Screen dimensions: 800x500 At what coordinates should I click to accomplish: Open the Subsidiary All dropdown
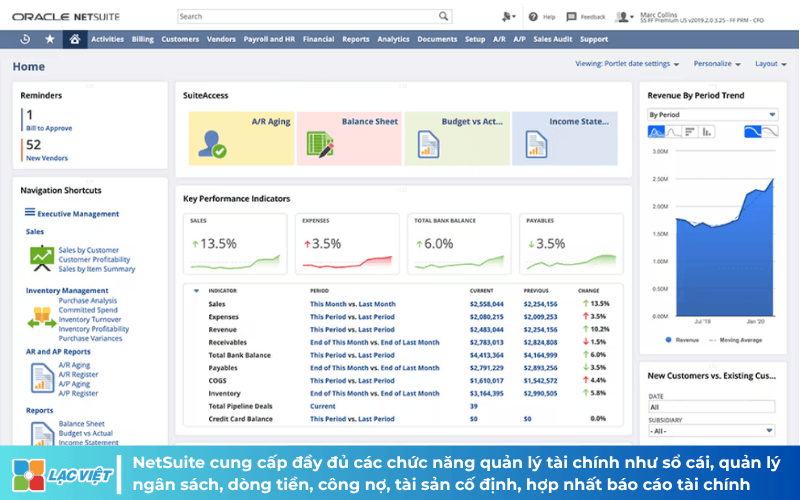tap(711, 431)
